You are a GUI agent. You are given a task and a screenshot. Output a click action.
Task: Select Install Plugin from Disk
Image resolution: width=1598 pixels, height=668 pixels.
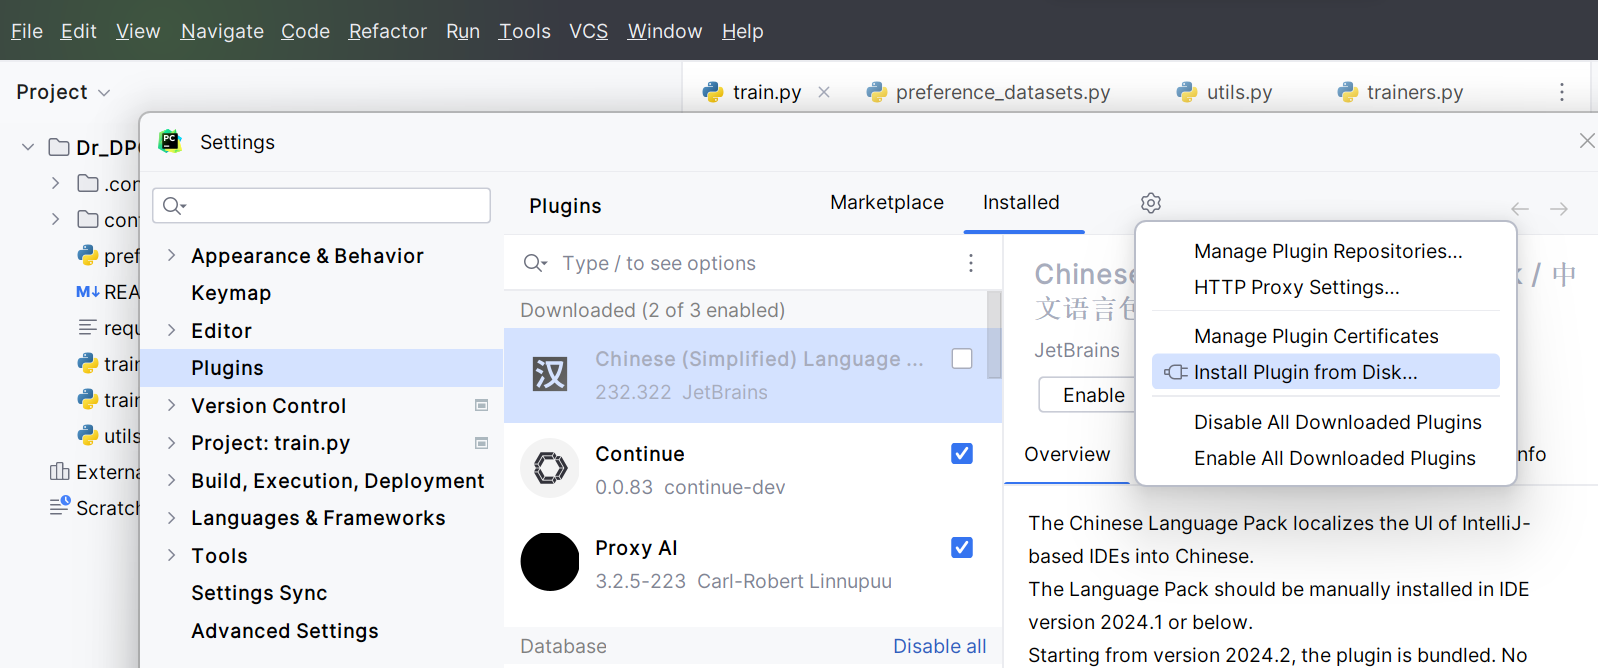(x=1325, y=372)
